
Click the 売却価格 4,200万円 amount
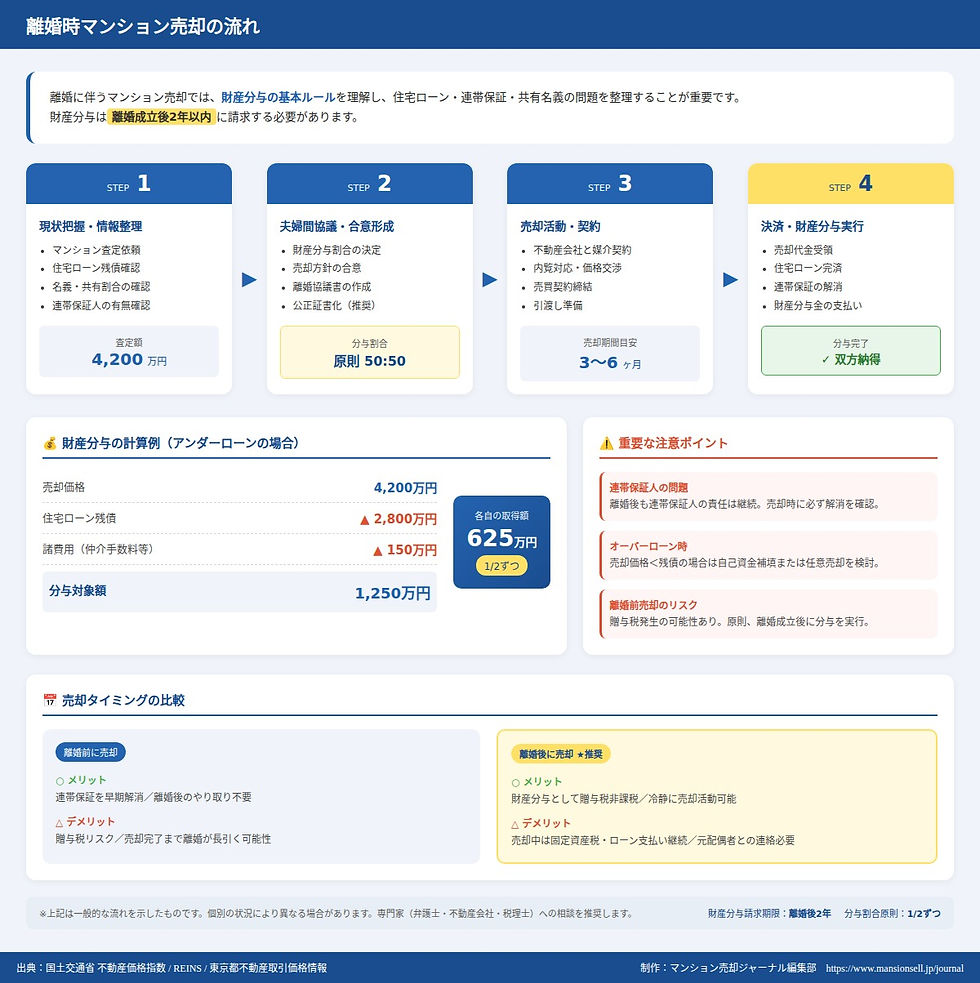click(406, 488)
